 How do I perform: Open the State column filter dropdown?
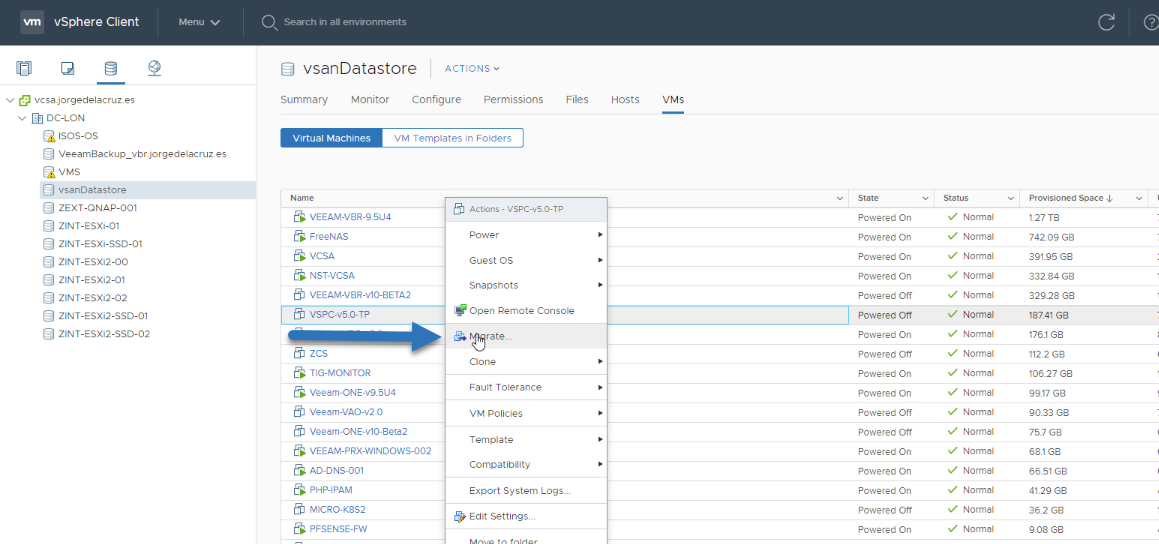point(925,199)
